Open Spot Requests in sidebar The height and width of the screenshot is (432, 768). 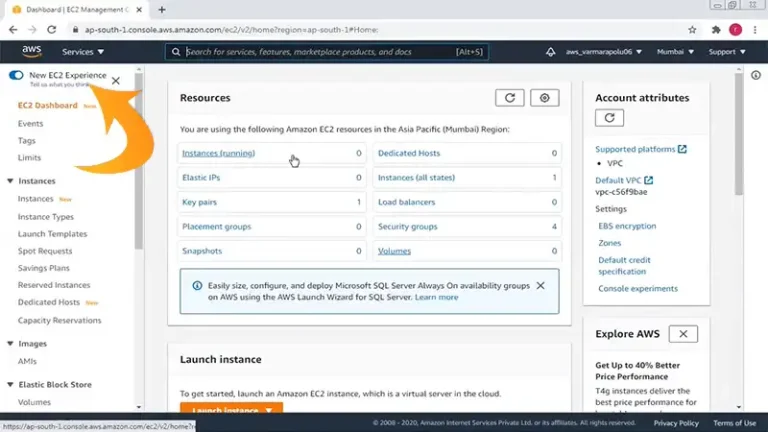[x=45, y=251]
